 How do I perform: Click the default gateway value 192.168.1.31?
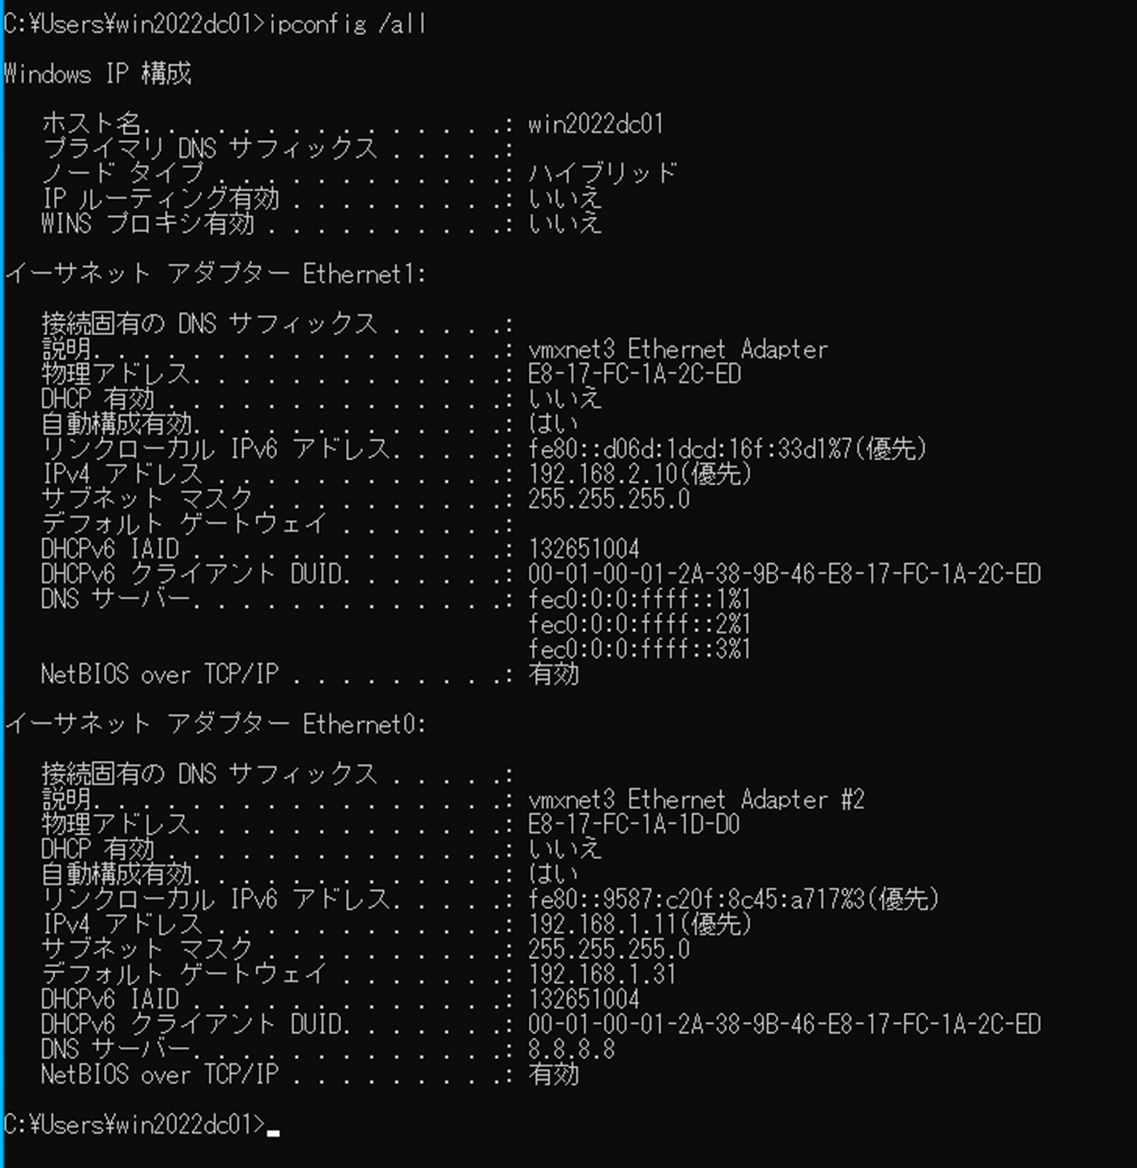coord(602,974)
